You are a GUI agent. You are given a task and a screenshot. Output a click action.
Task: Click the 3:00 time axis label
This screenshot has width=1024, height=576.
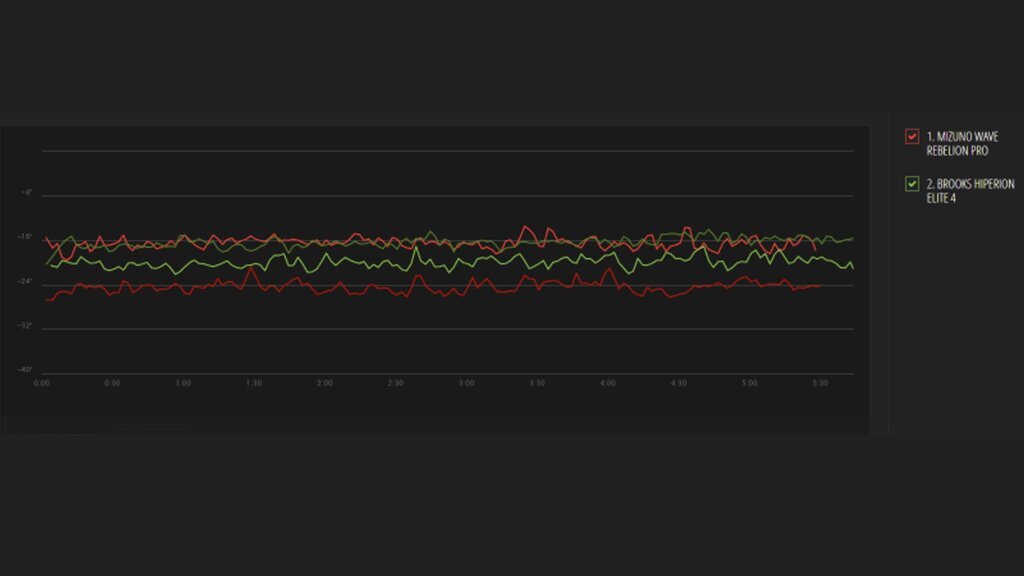pyautogui.click(x=466, y=382)
